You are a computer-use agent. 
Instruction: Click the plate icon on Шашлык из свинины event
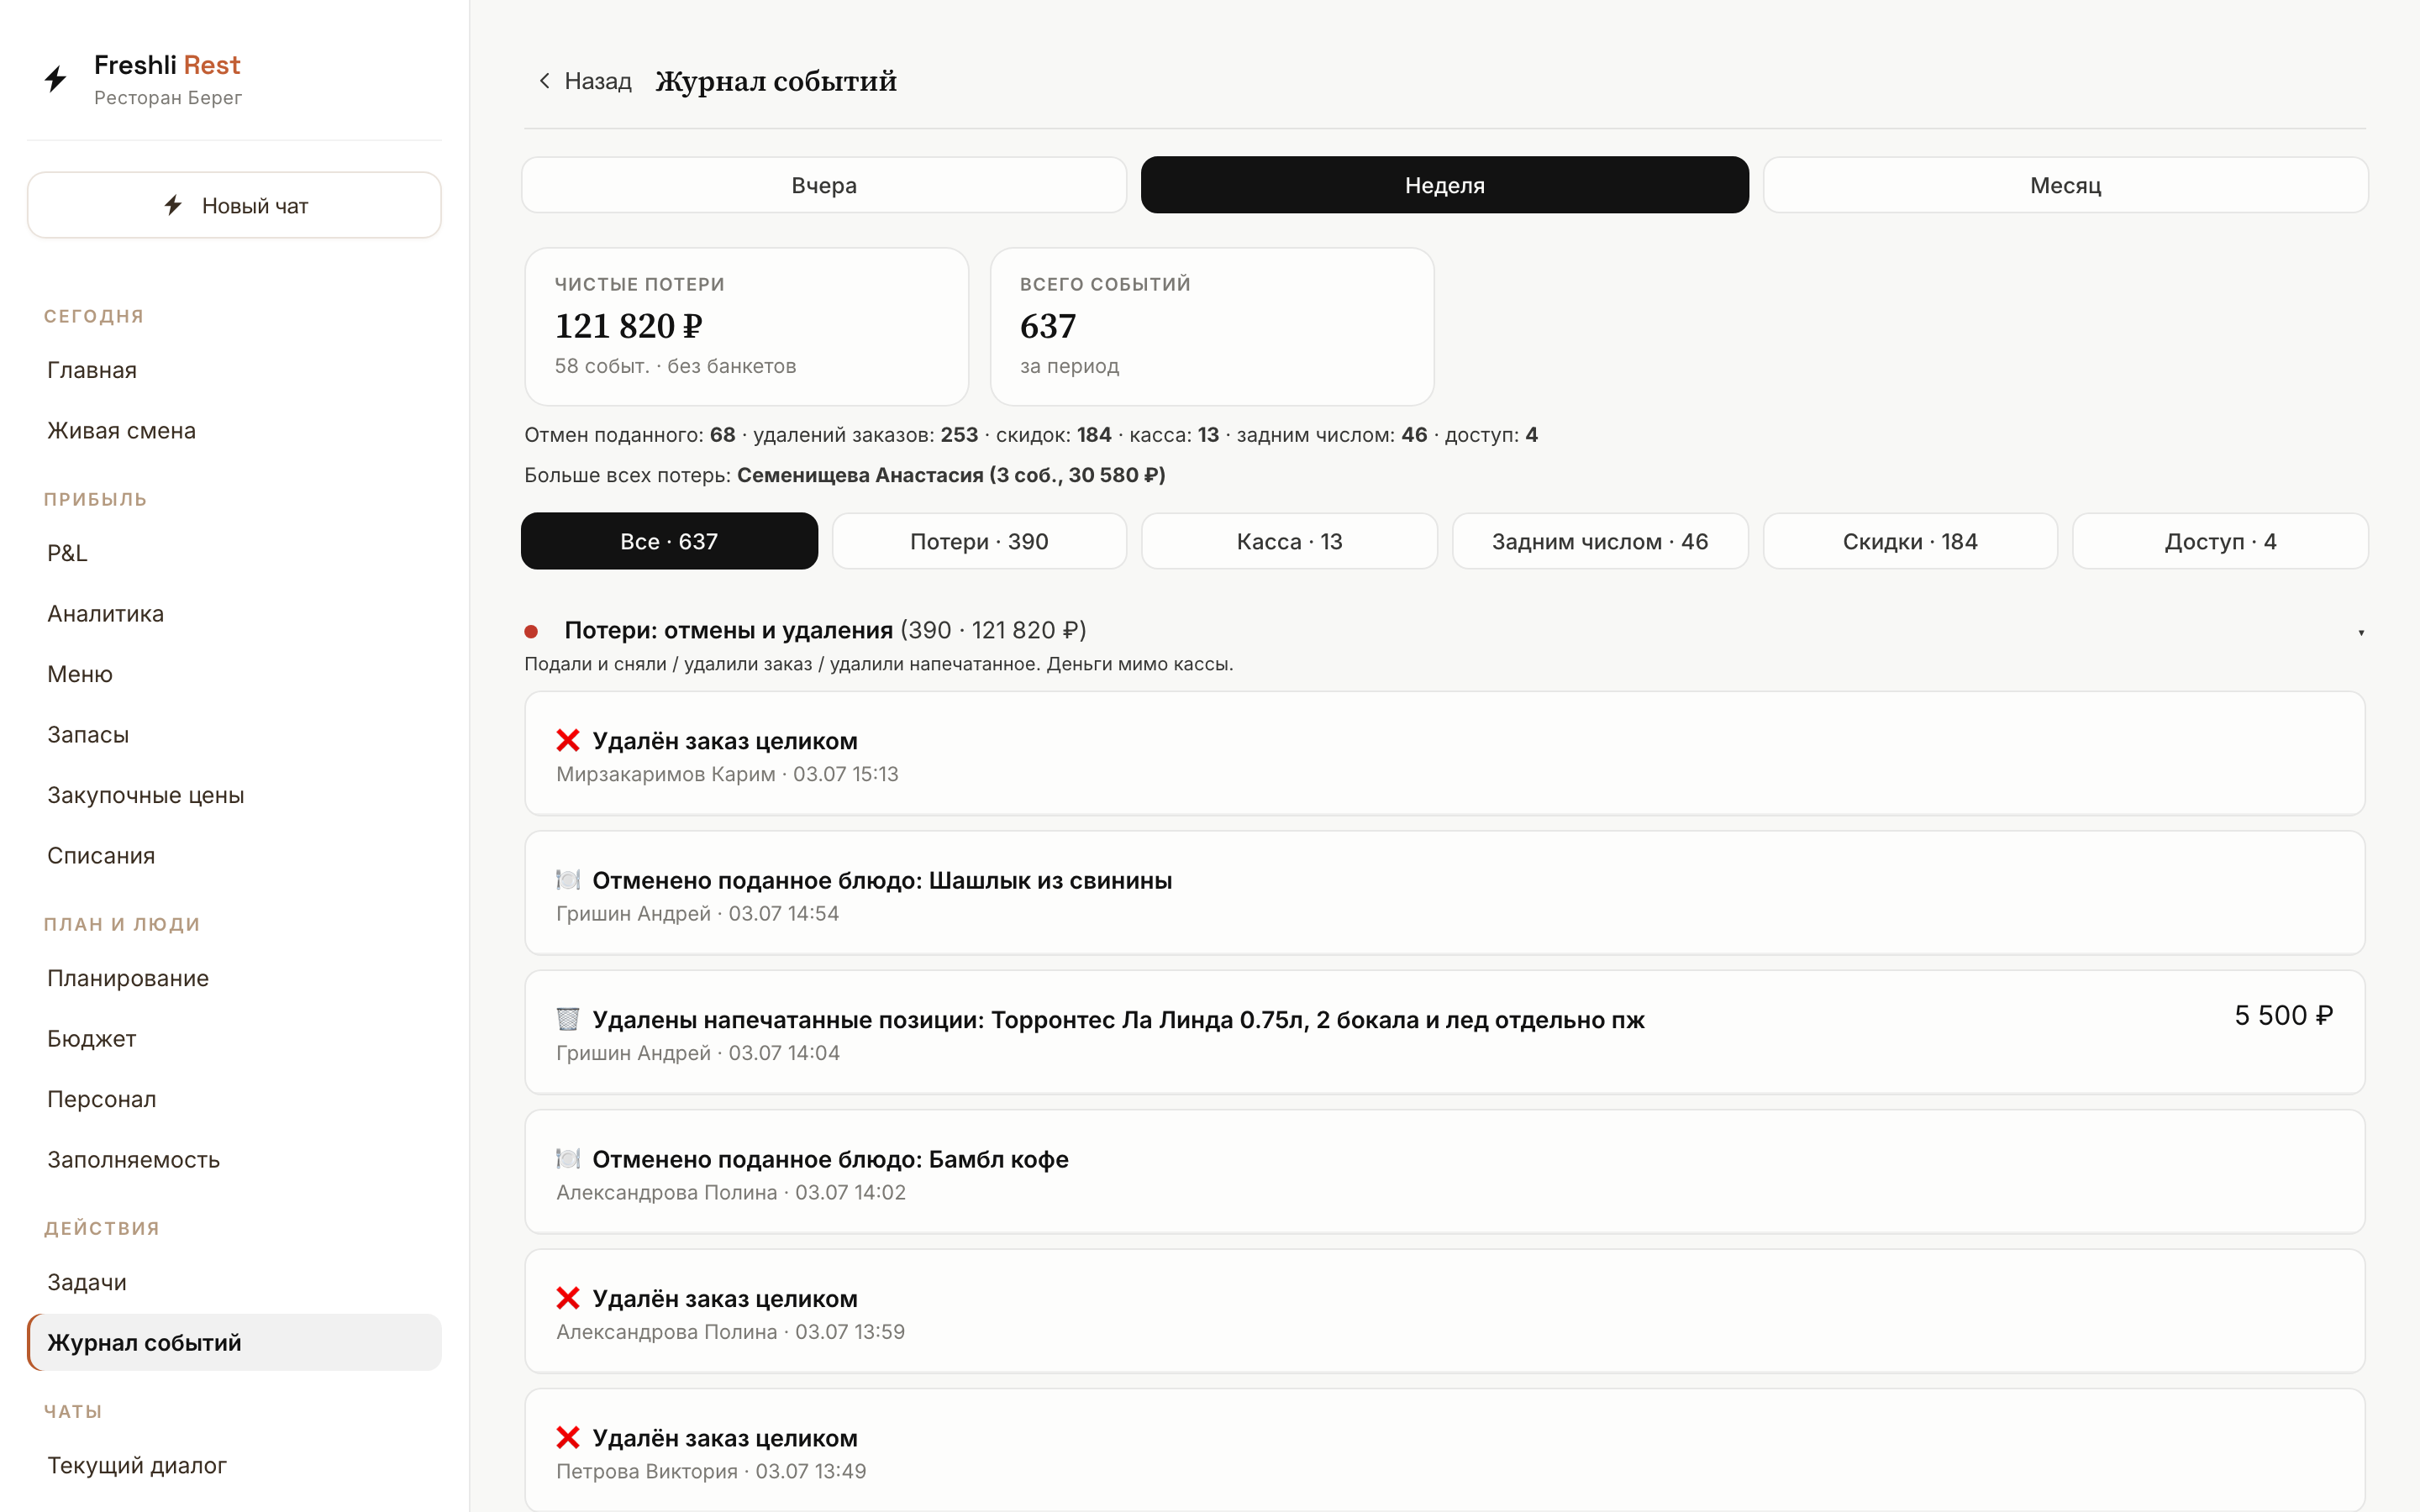(568, 880)
